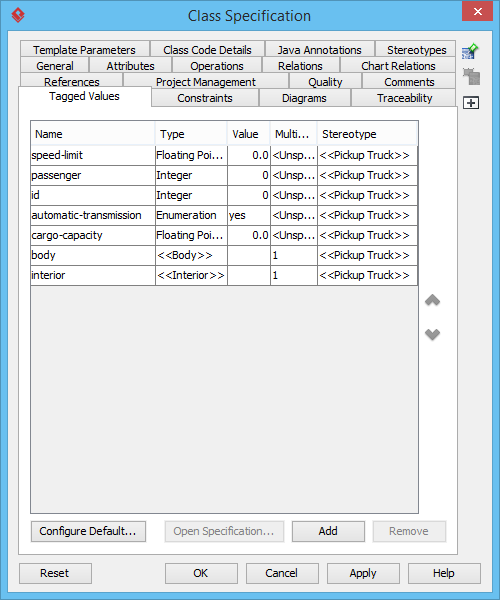Switch to the Class Code Details tab
Screen dimensions: 500x600
207,50
